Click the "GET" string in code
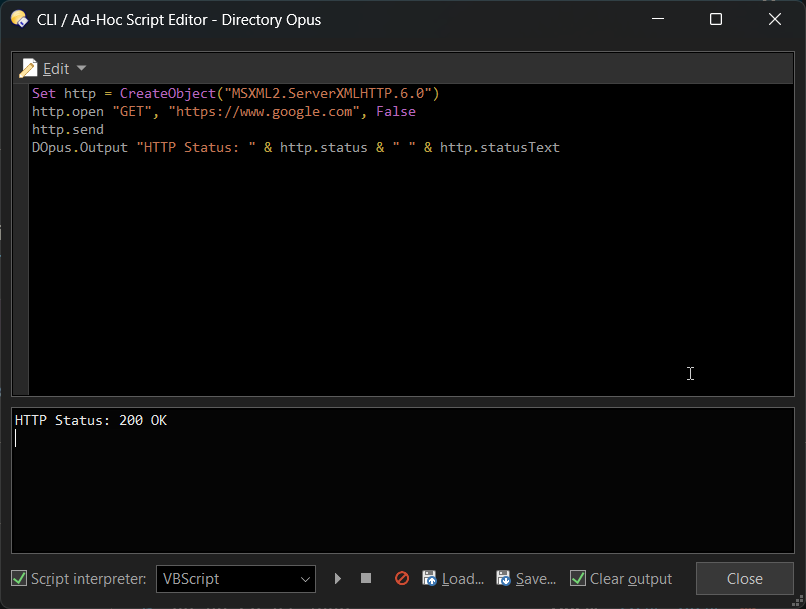The height and width of the screenshot is (609, 806). (132, 112)
